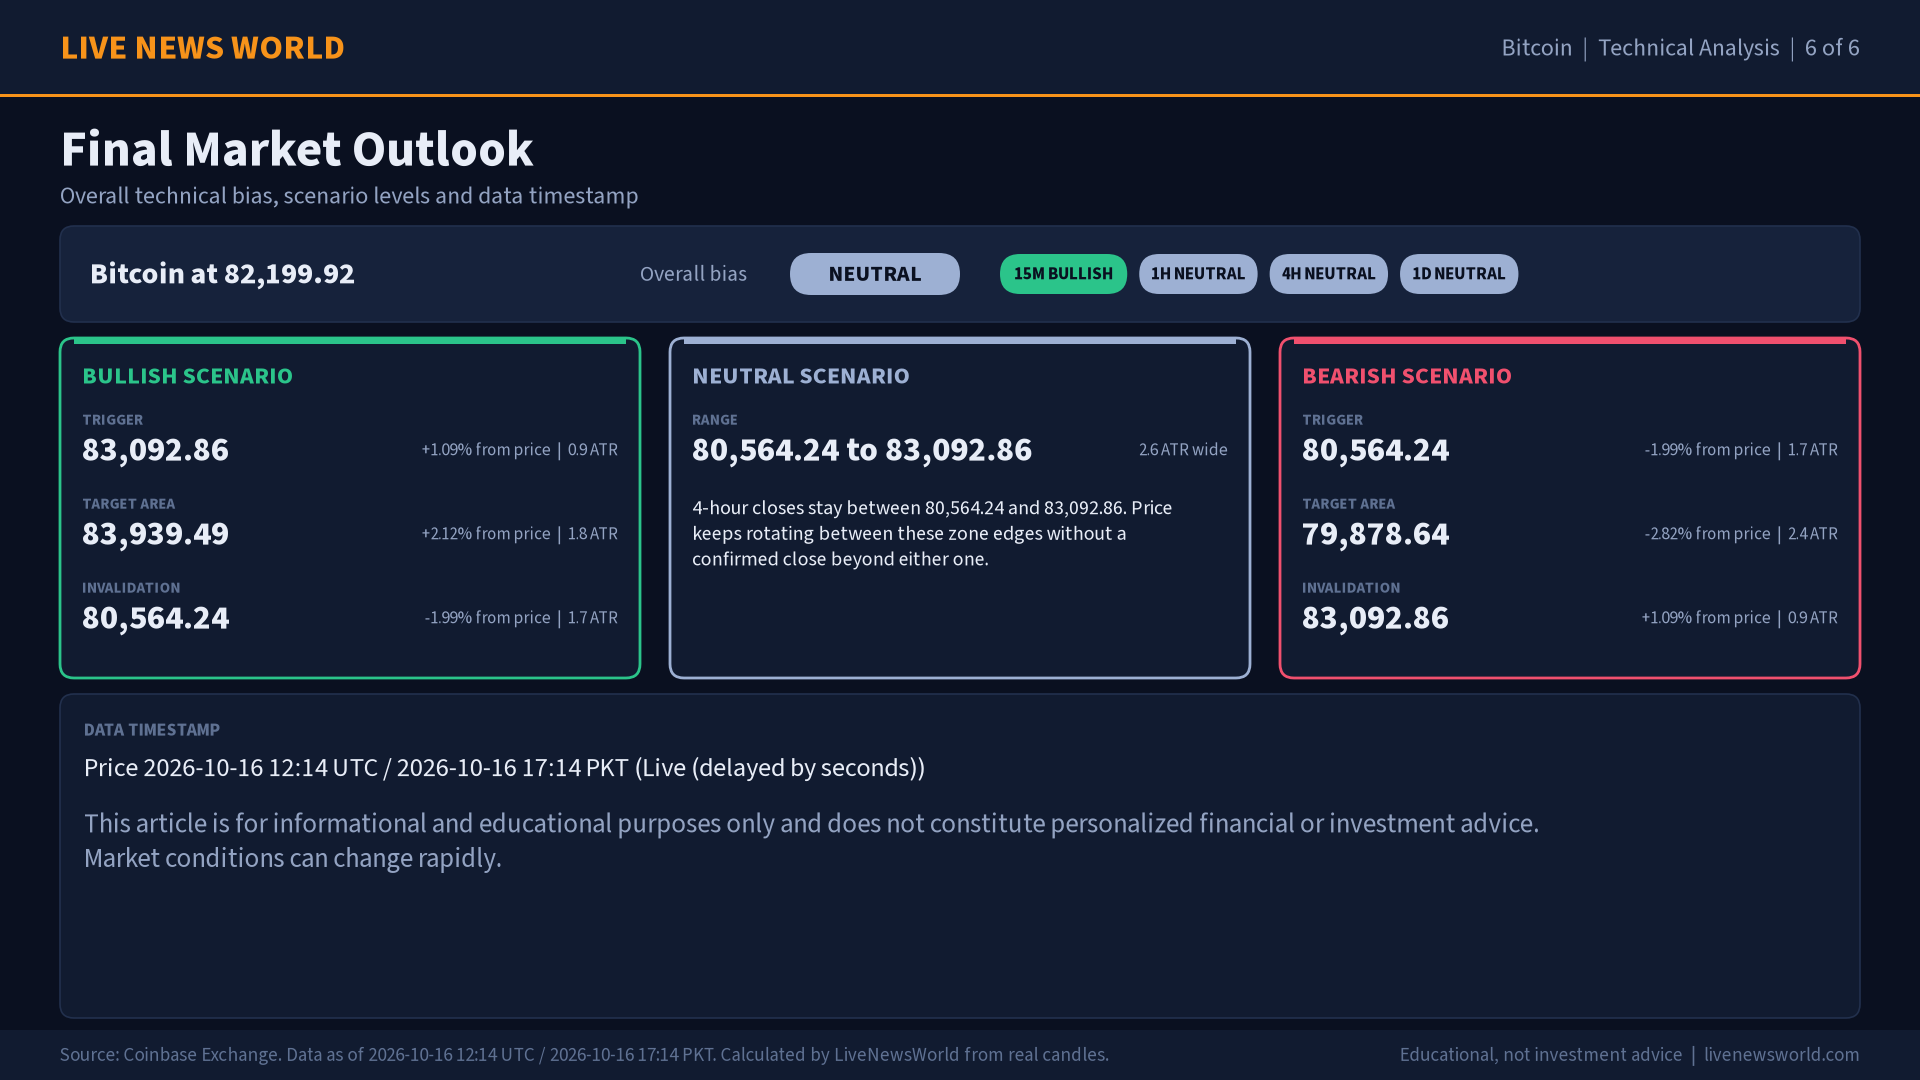The height and width of the screenshot is (1080, 1920).
Task: Click 'Bitcoin' in the header breadcrumb
Action: (1537, 48)
